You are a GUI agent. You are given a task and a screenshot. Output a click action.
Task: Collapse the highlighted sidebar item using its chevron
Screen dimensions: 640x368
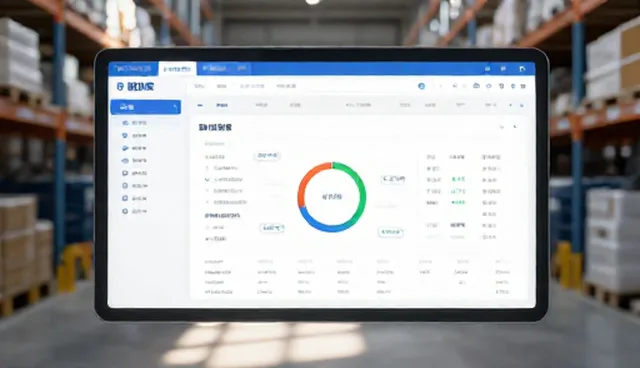[175, 107]
